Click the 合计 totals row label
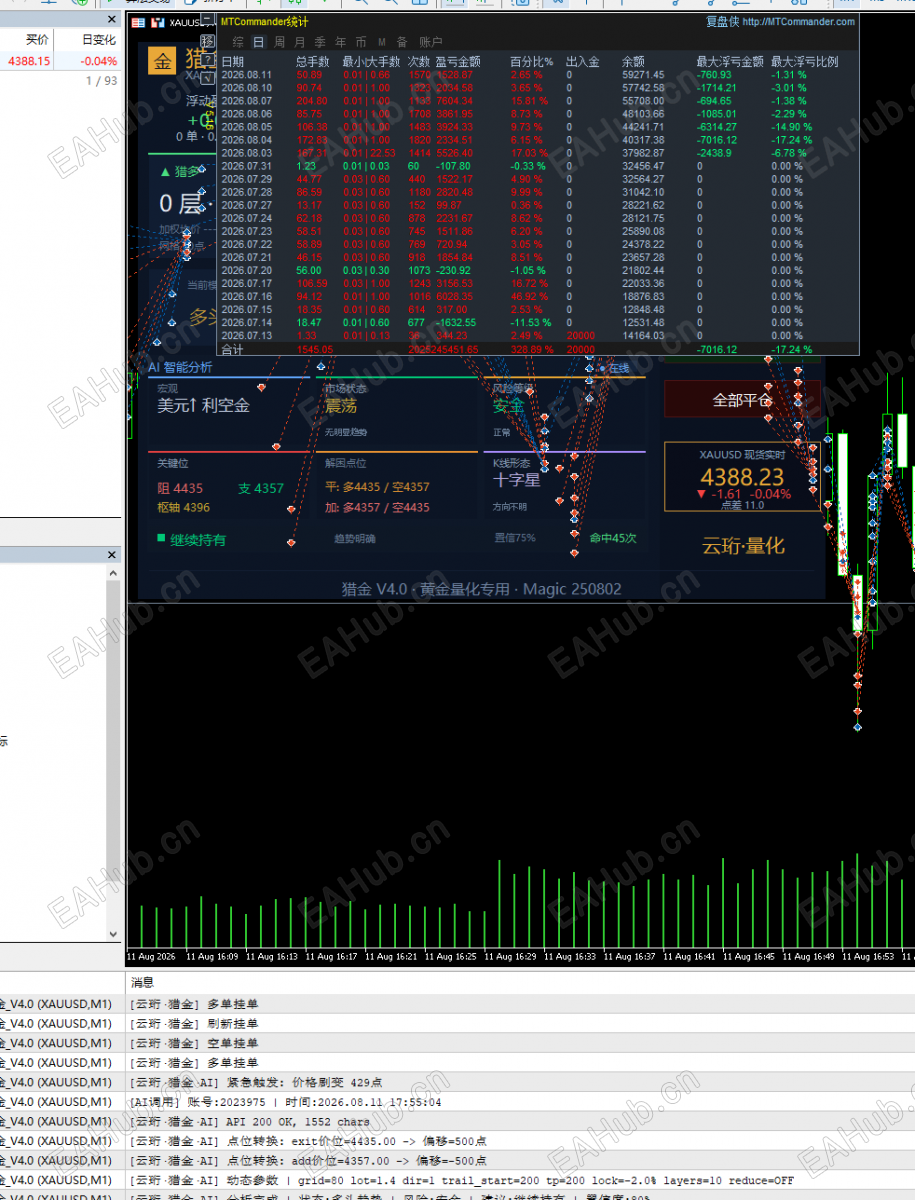Screen dimensions: 915x1200 pyautogui.click(x=232, y=350)
